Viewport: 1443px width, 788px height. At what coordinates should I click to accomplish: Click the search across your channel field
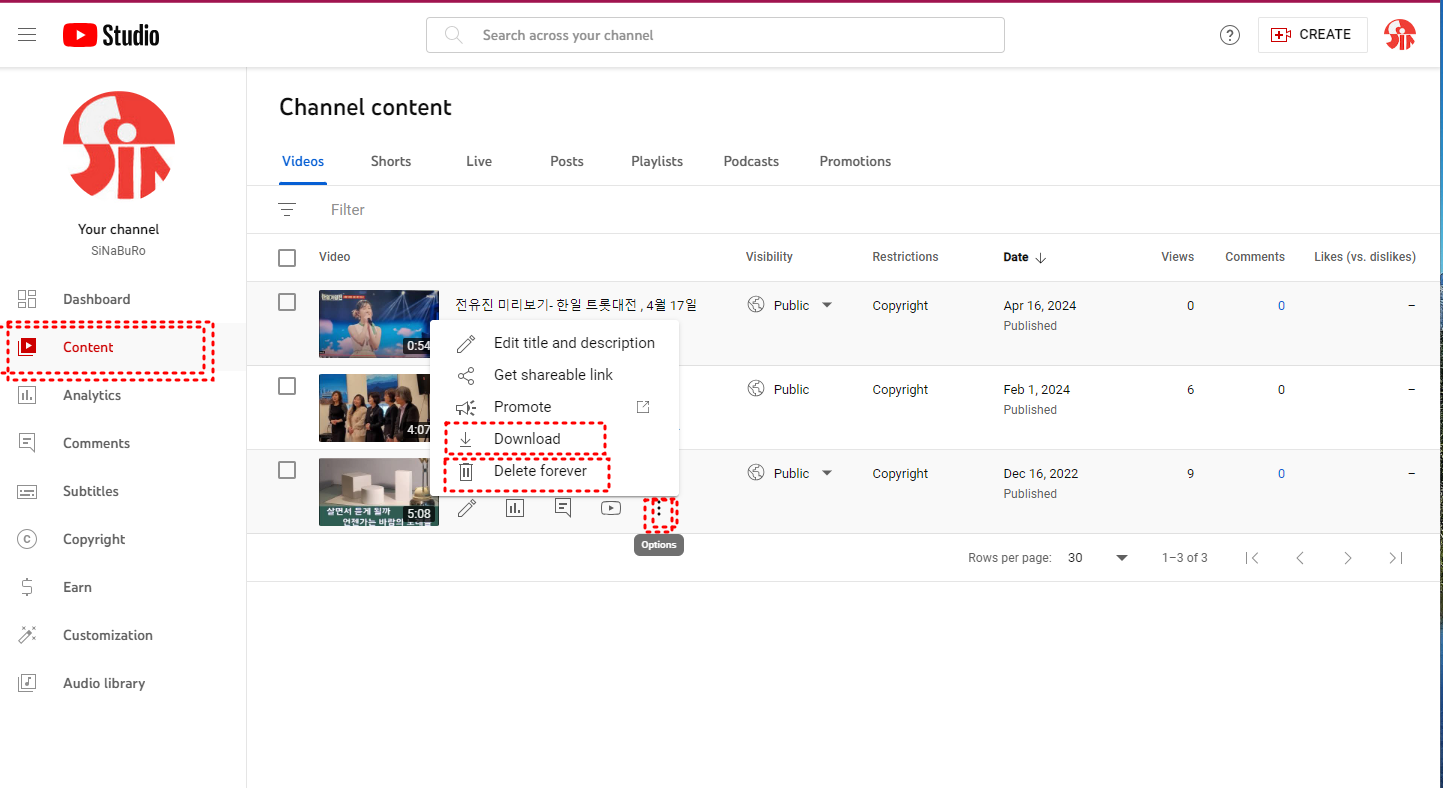715,35
